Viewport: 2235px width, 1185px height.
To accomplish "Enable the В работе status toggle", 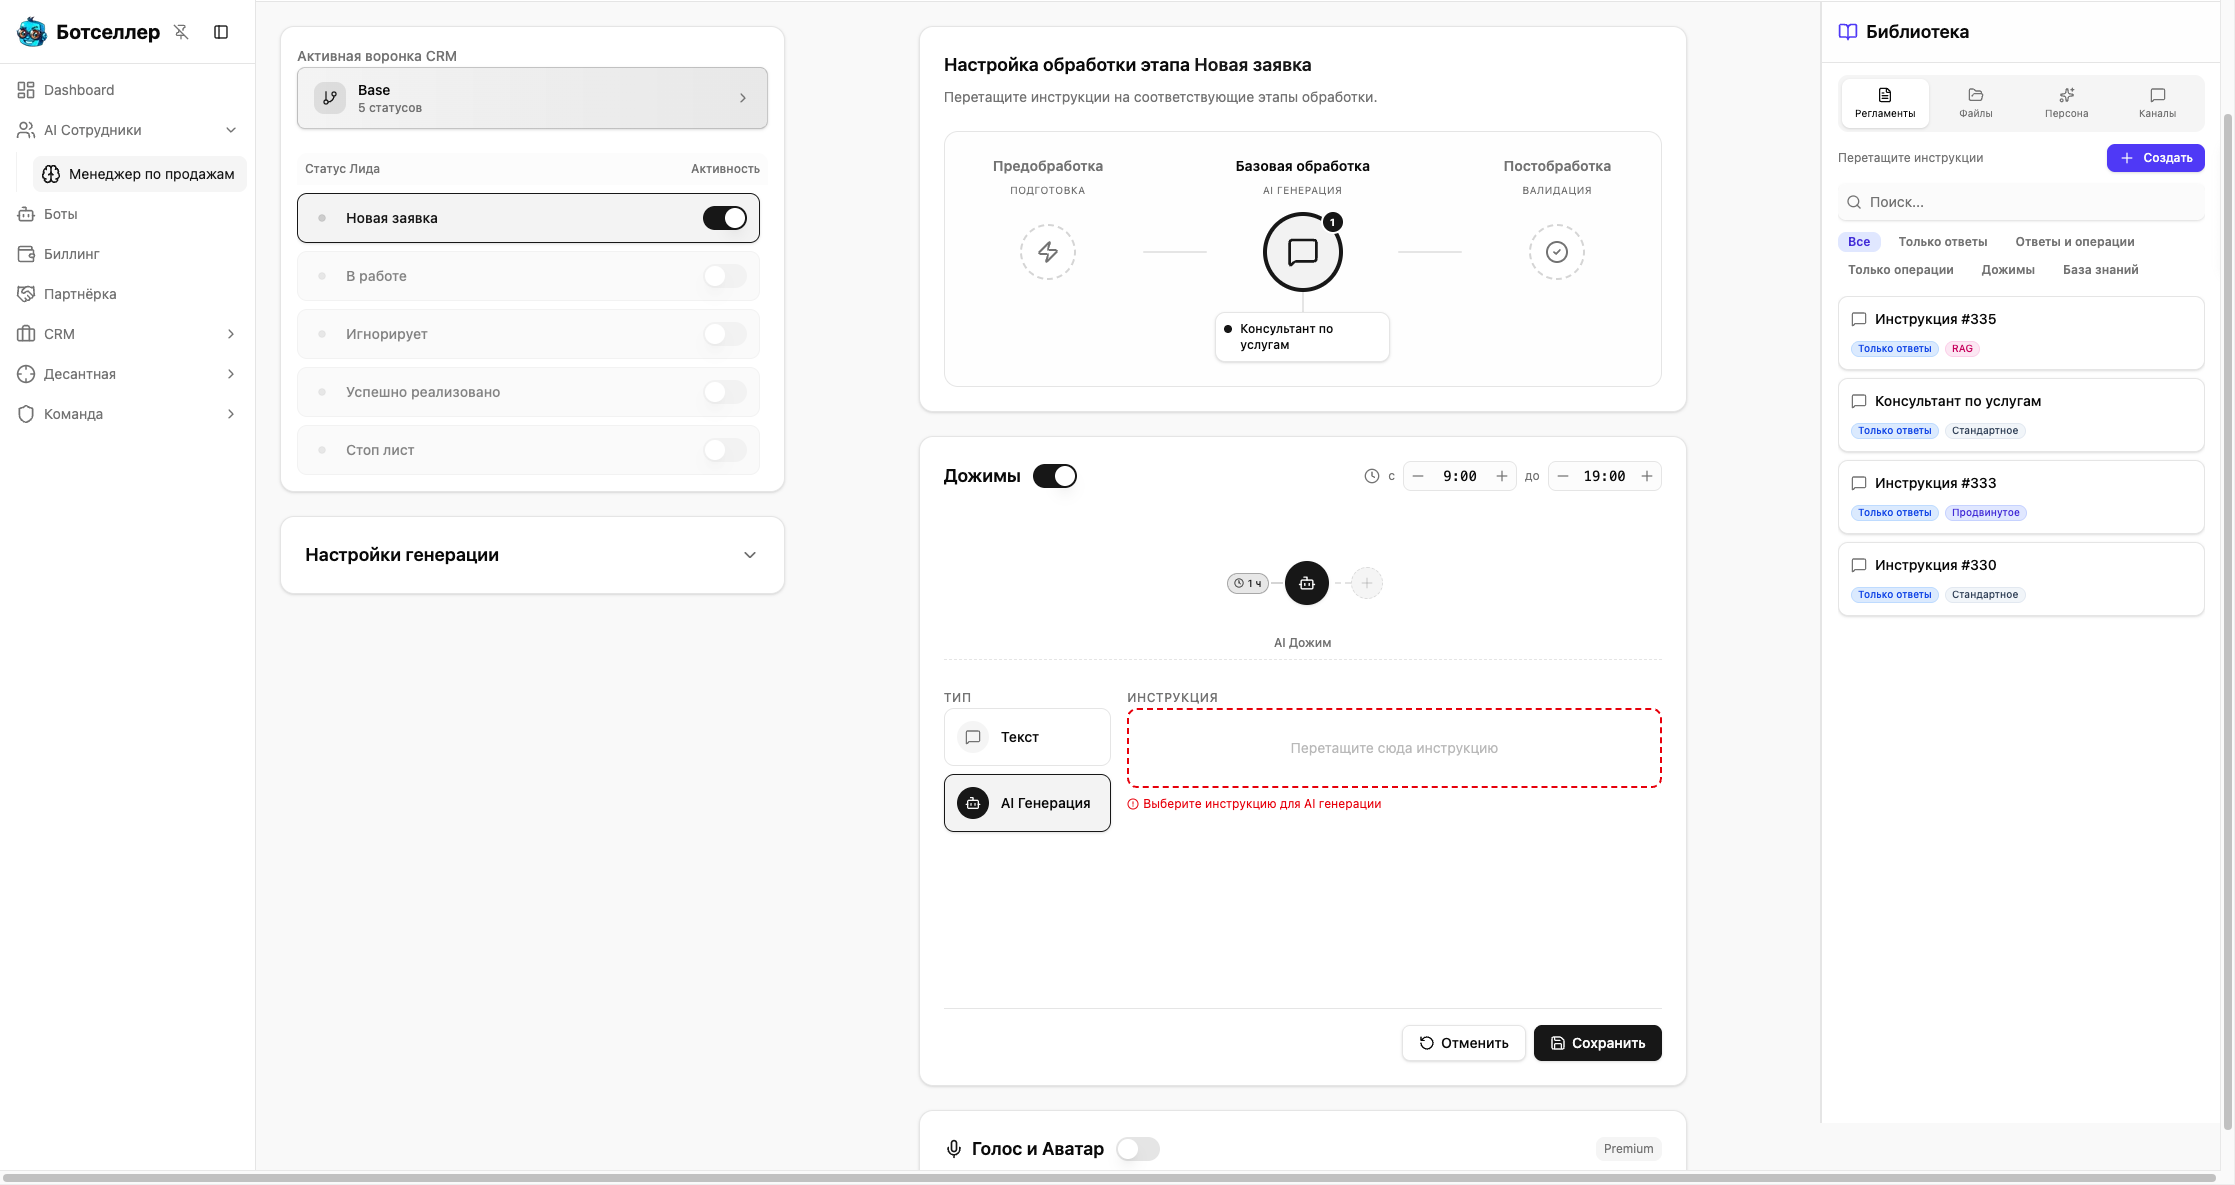I will click(x=724, y=276).
